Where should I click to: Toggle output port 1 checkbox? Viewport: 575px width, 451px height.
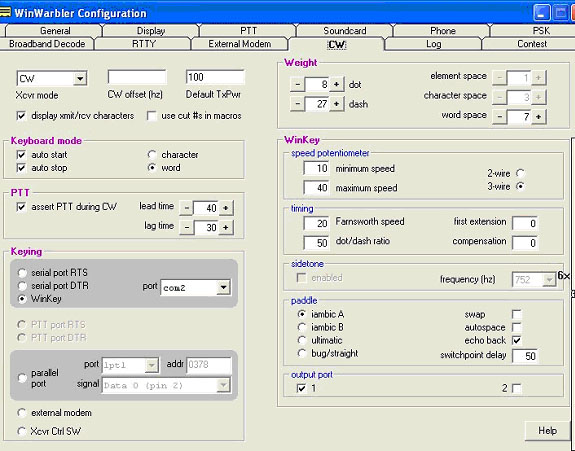click(301, 388)
